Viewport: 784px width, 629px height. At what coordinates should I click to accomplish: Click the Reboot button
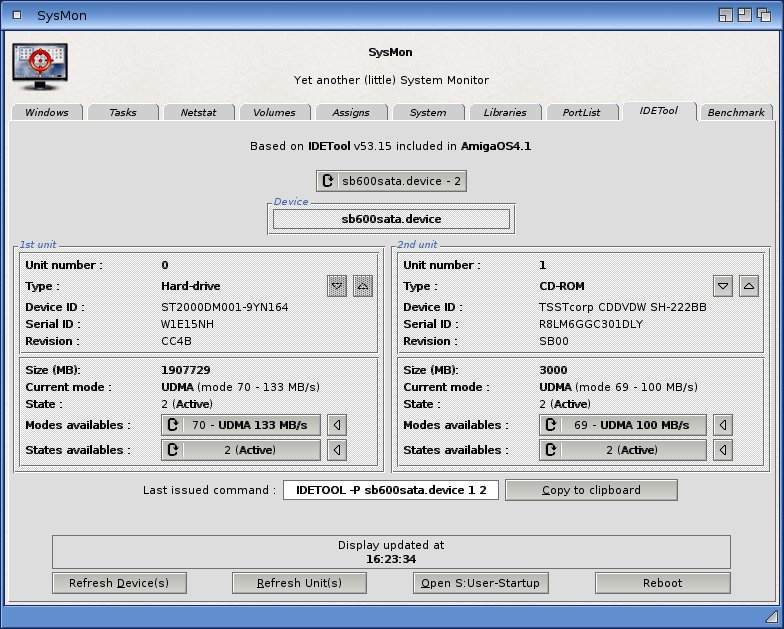point(662,583)
